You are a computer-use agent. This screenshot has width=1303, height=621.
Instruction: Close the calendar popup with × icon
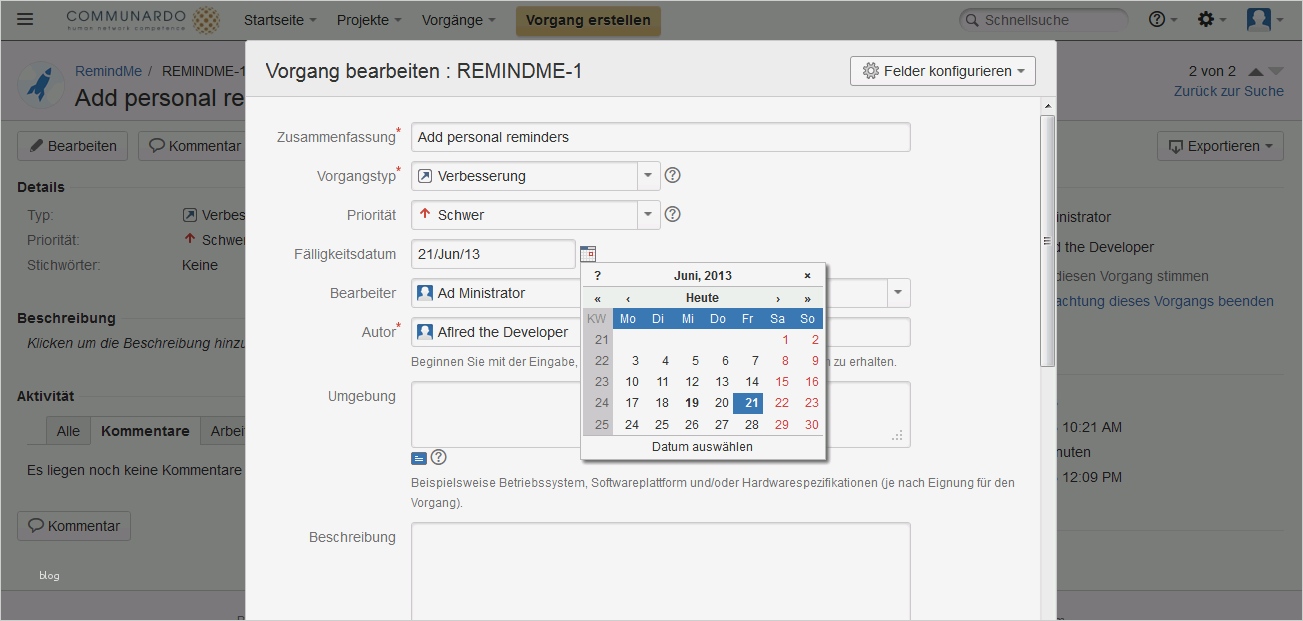coord(808,275)
